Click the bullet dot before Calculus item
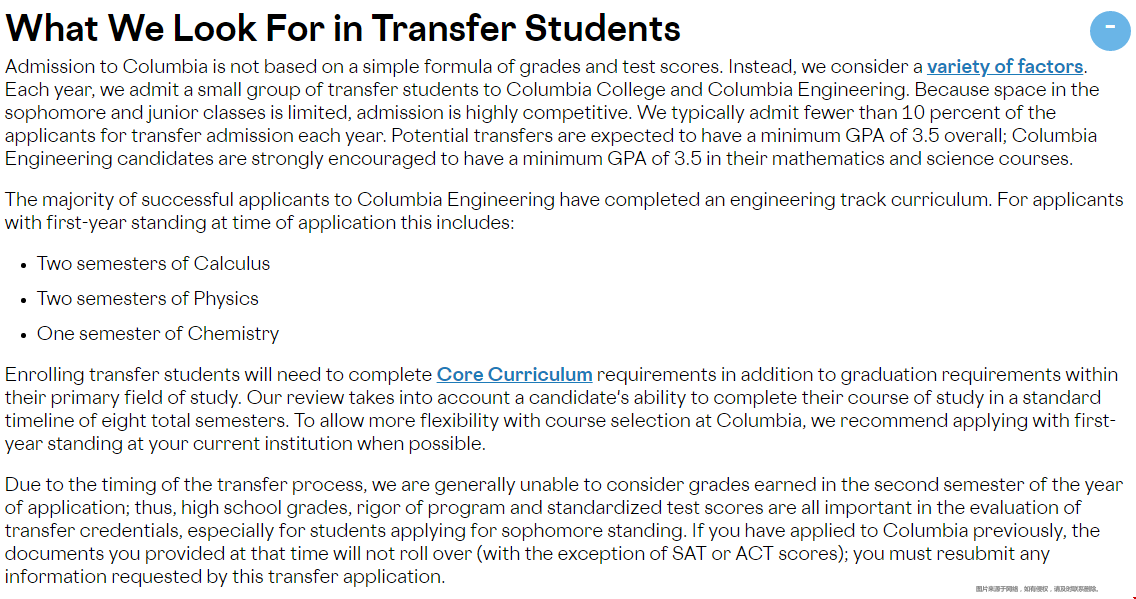 coord(24,265)
